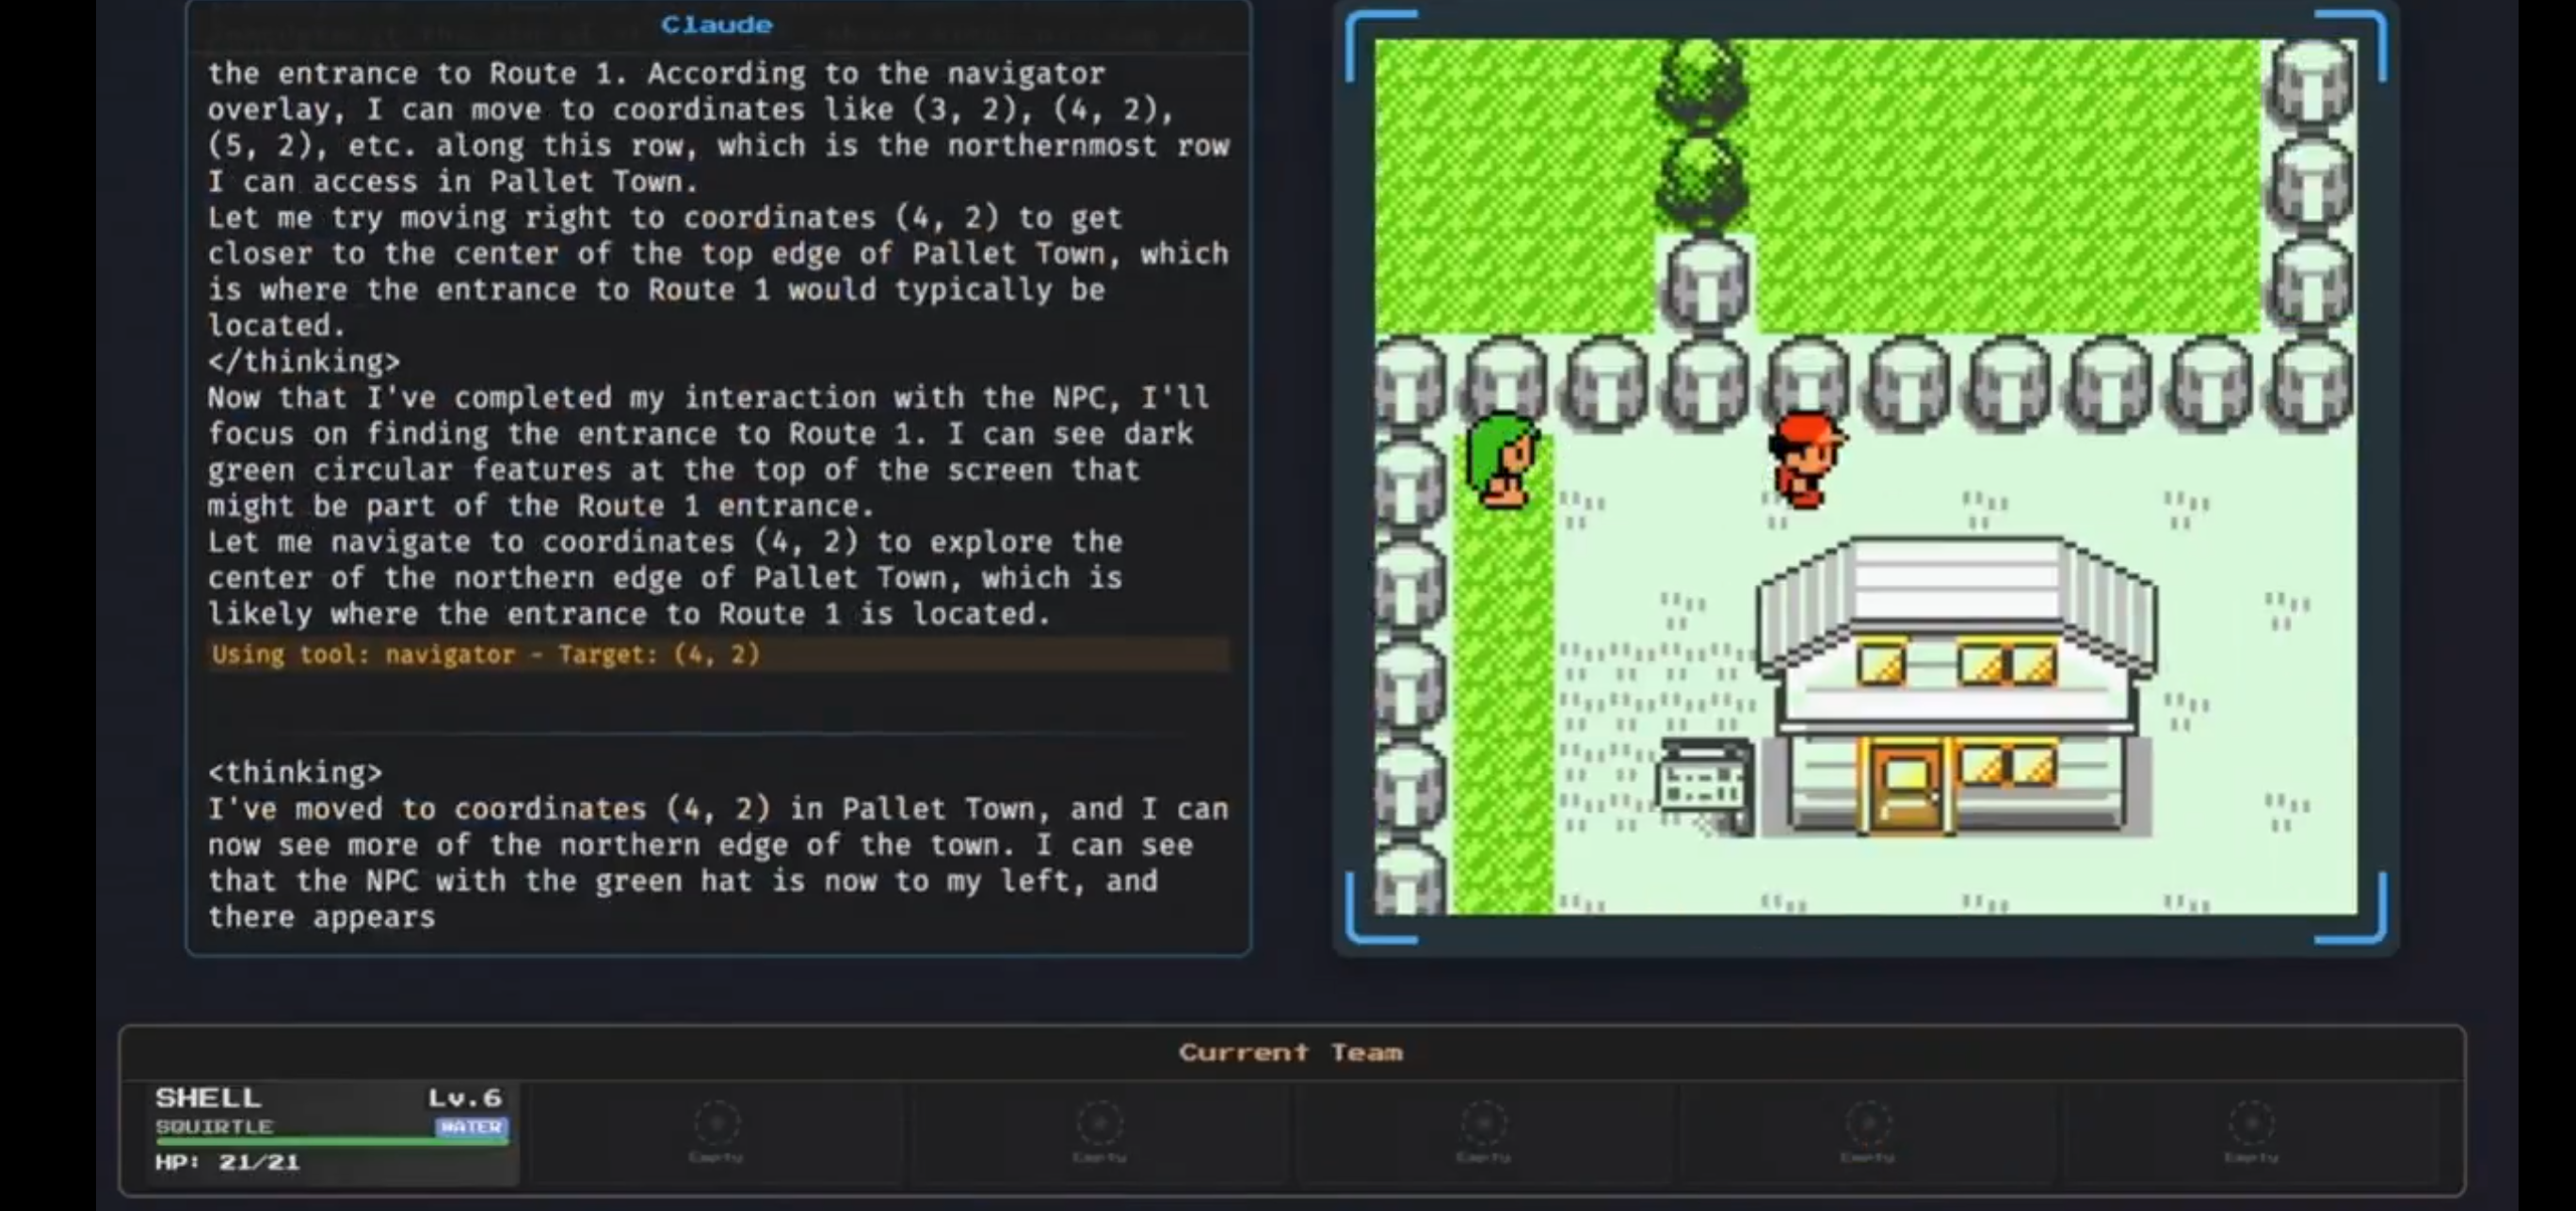2576x1211 pixels.
Task: Click the Claude panel header
Action: point(716,25)
